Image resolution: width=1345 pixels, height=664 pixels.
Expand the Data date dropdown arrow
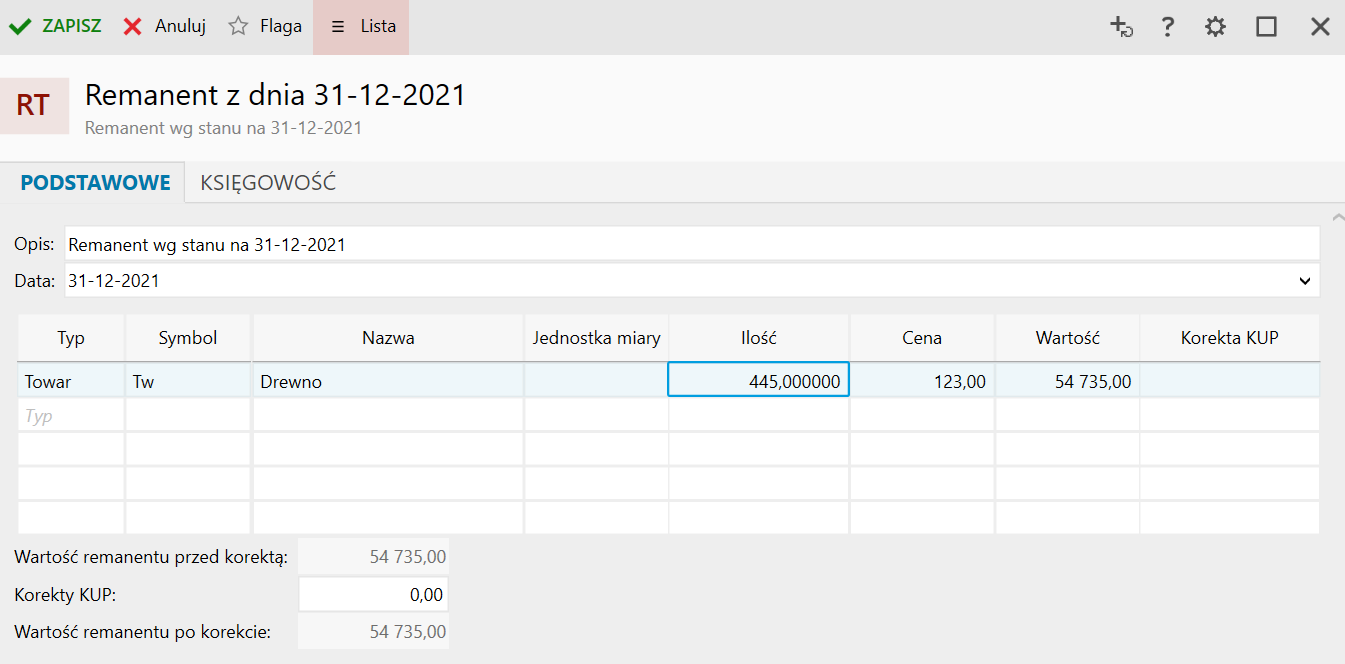1304,281
